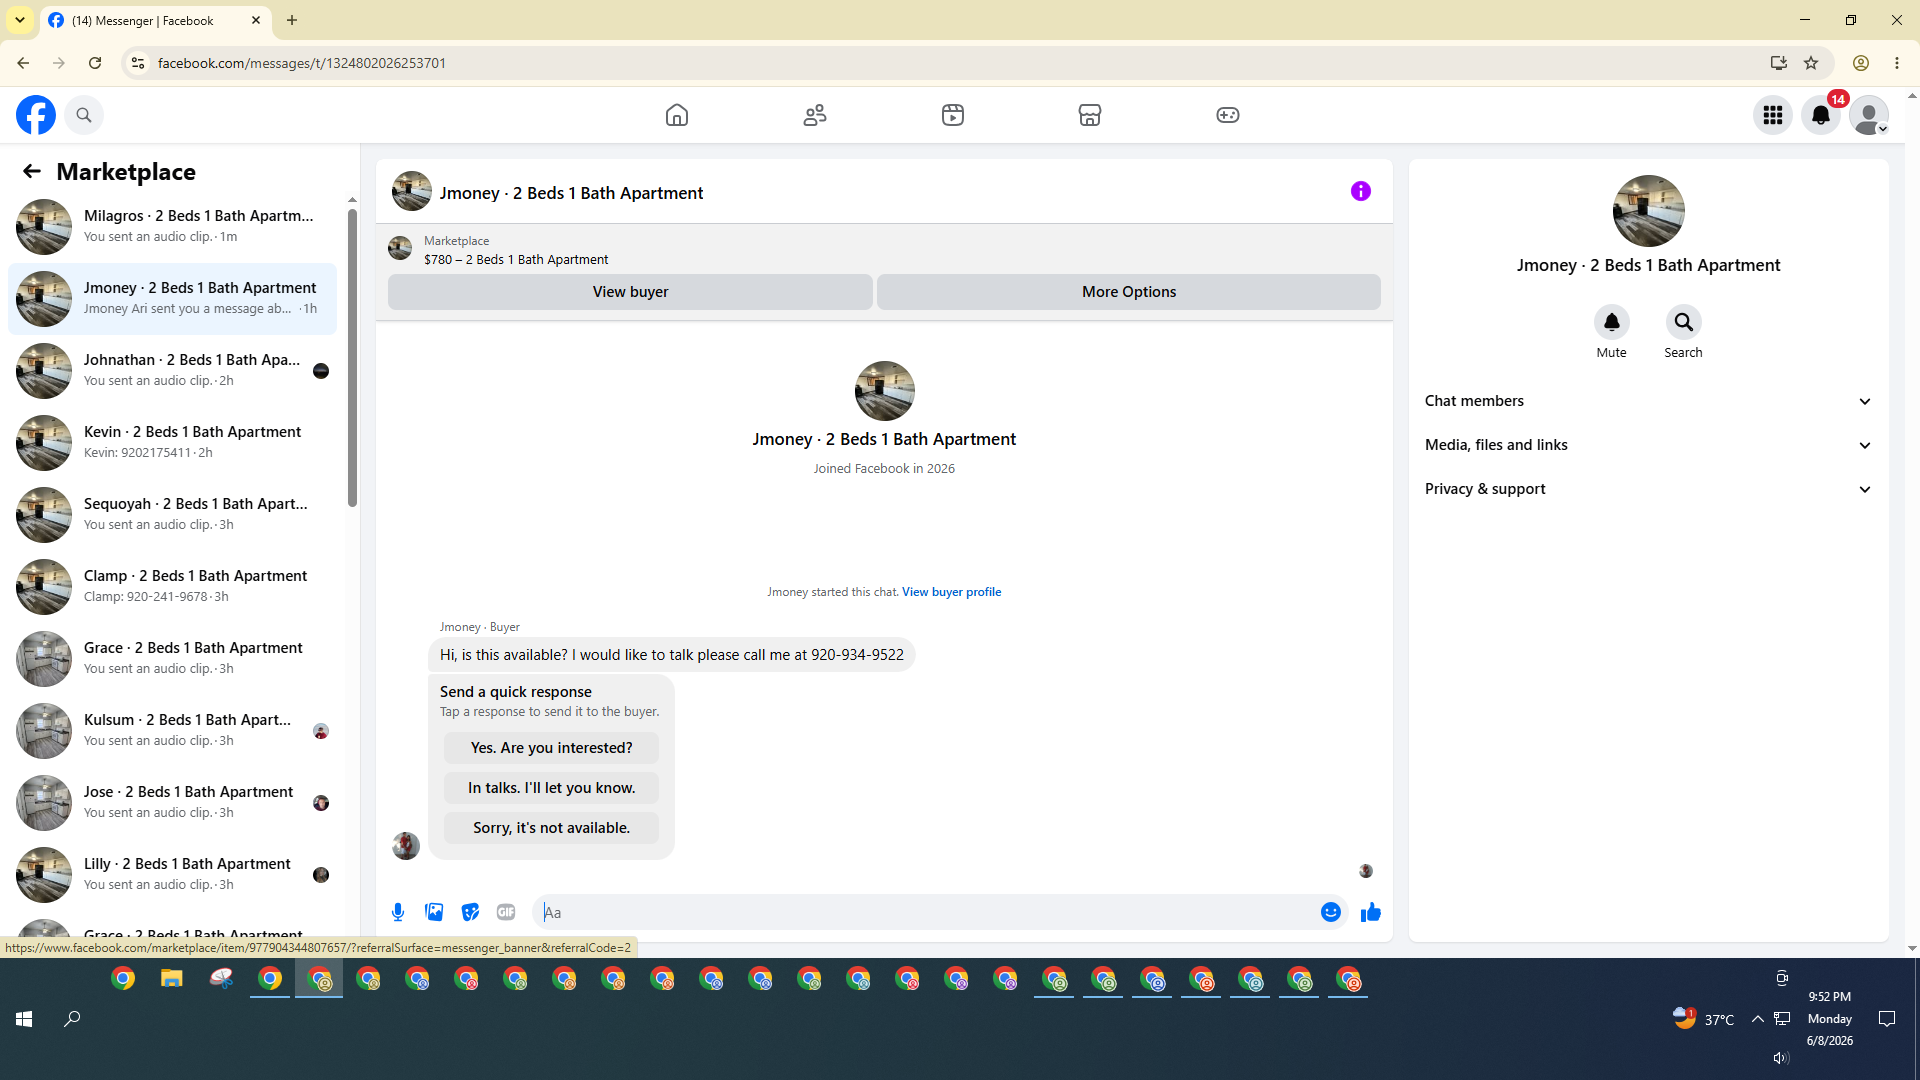Open the taskbar volume speaker icon
Viewport: 1920px width, 1080px height.
[1781, 1058]
